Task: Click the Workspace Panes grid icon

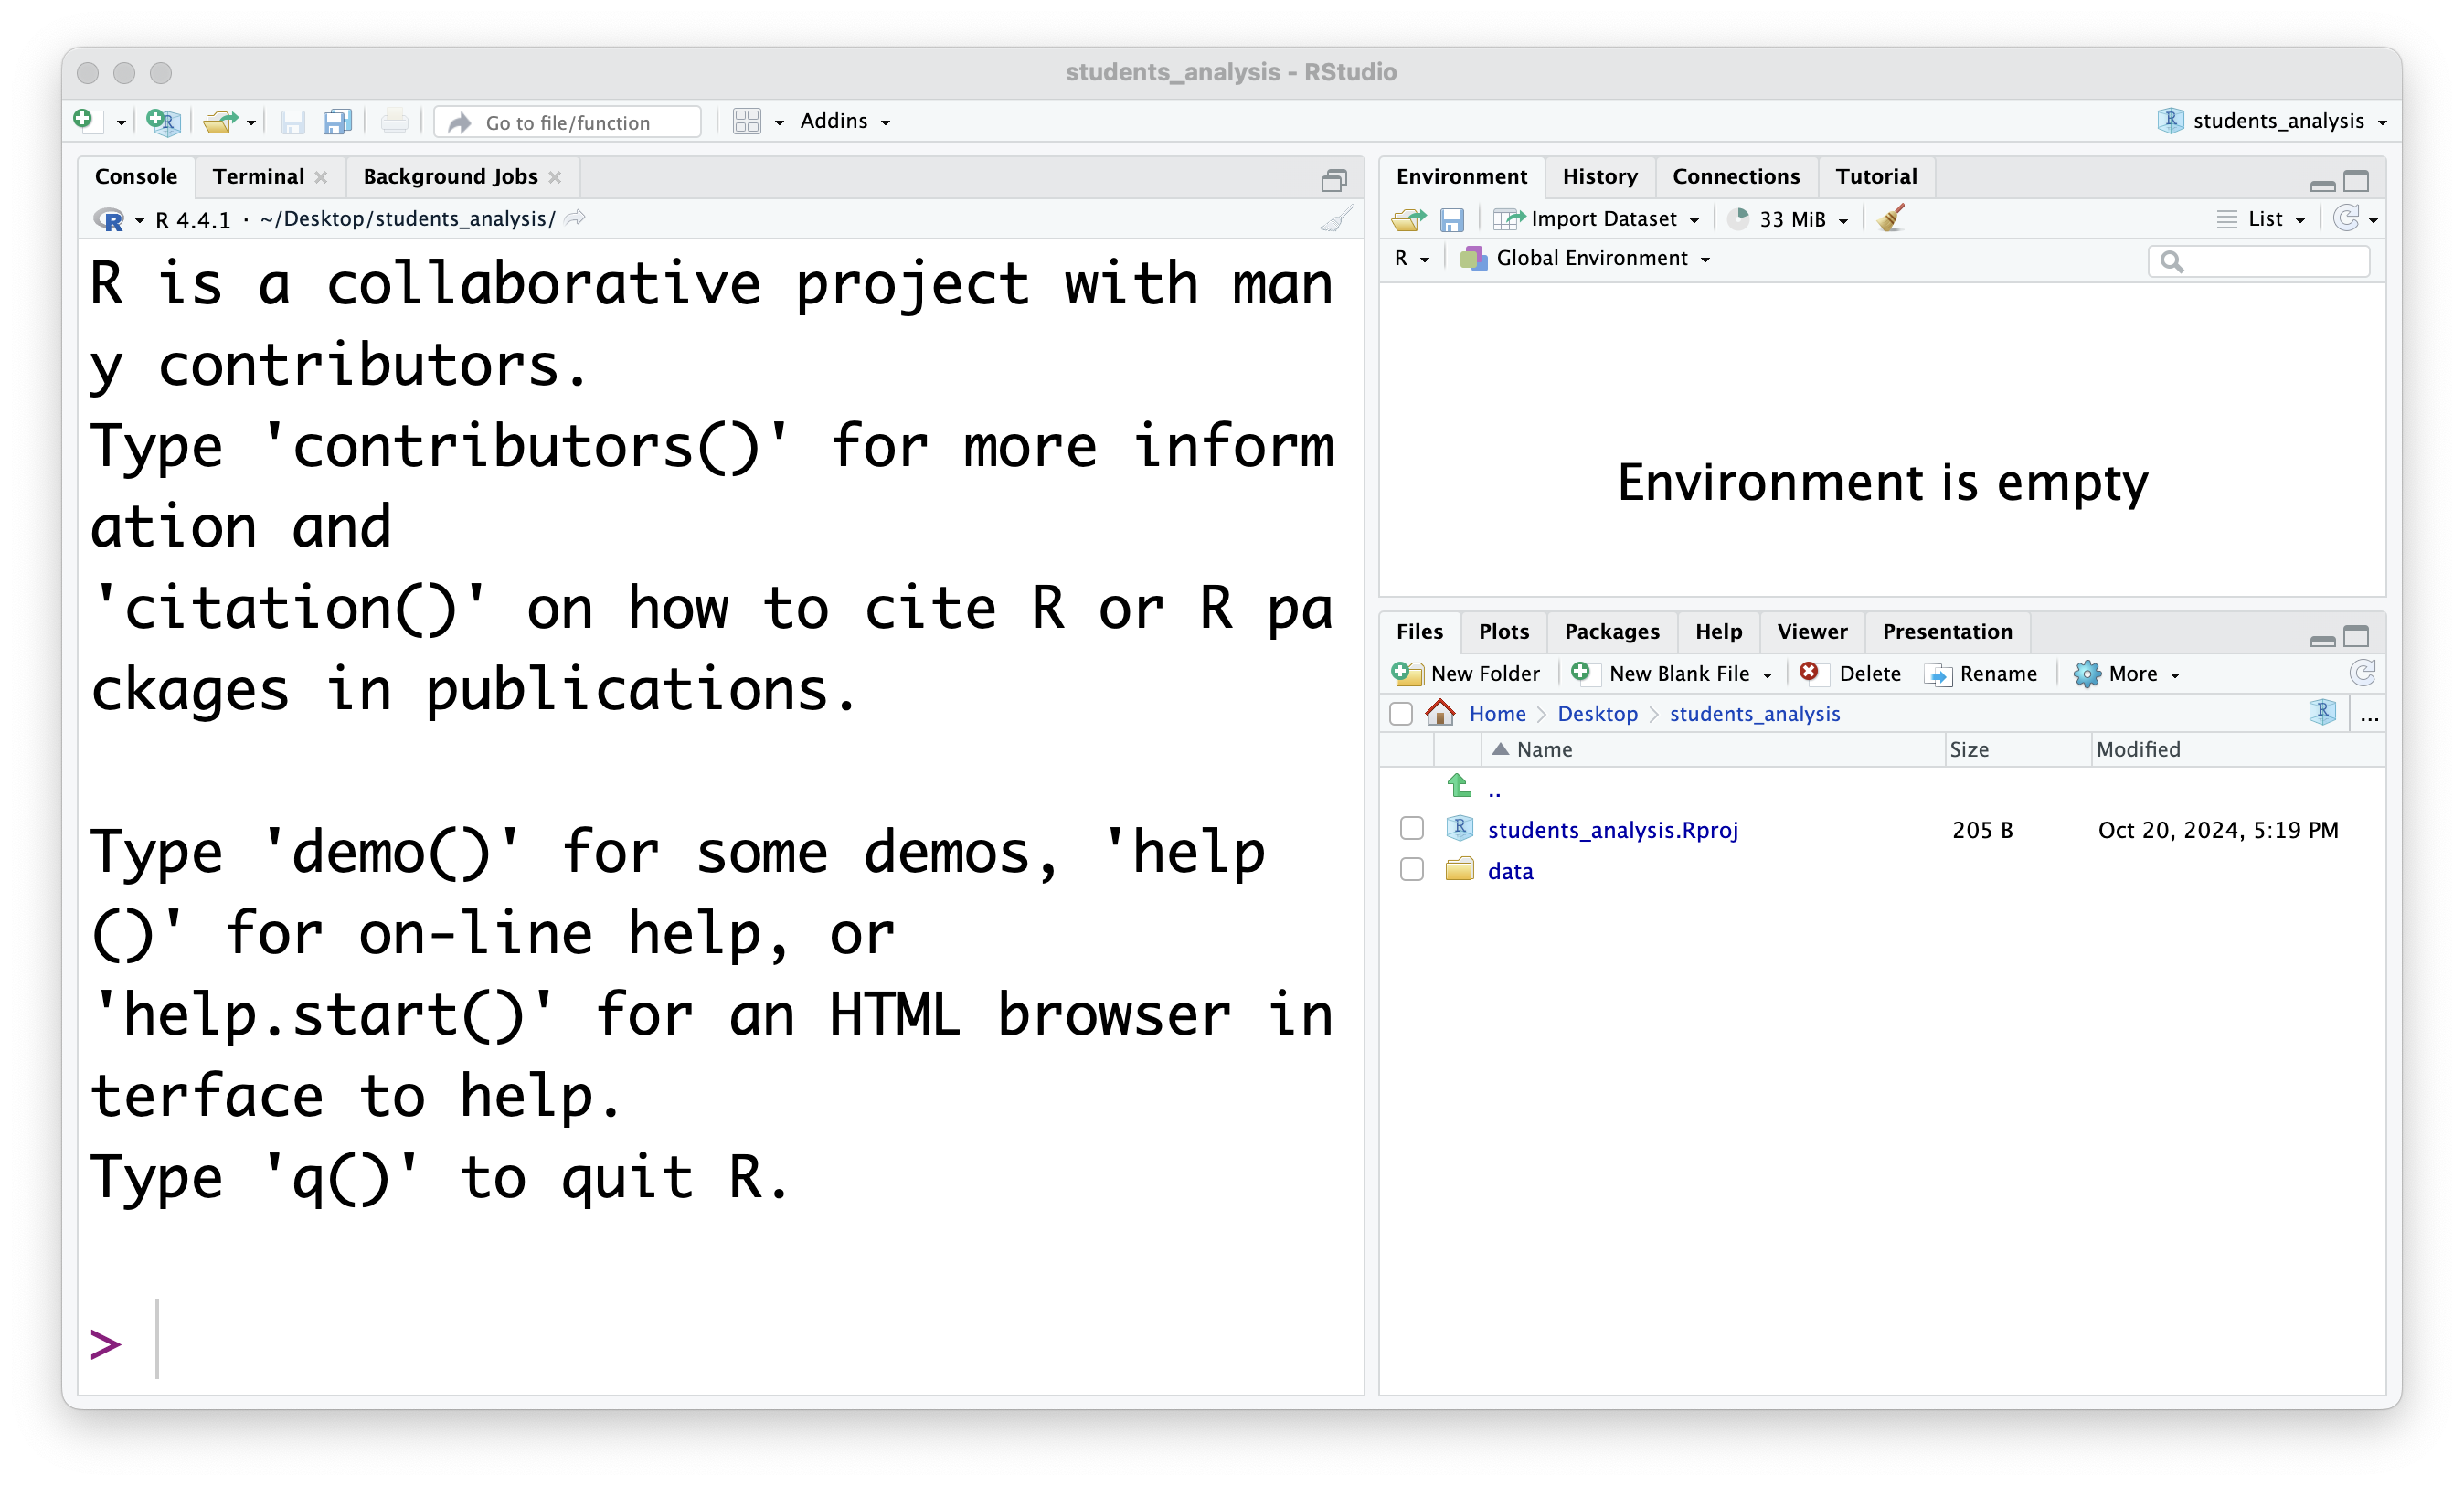Action: pyautogui.click(x=747, y=121)
